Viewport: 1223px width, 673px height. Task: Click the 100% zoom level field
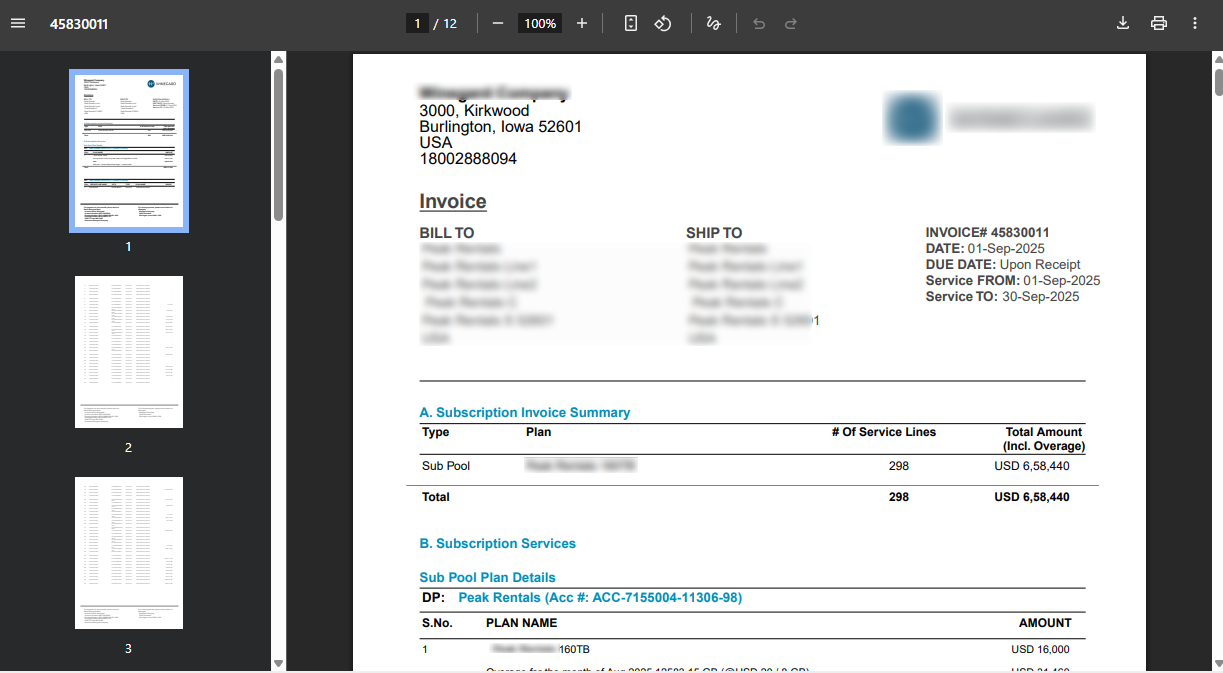pyautogui.click(x=540, y=23)
